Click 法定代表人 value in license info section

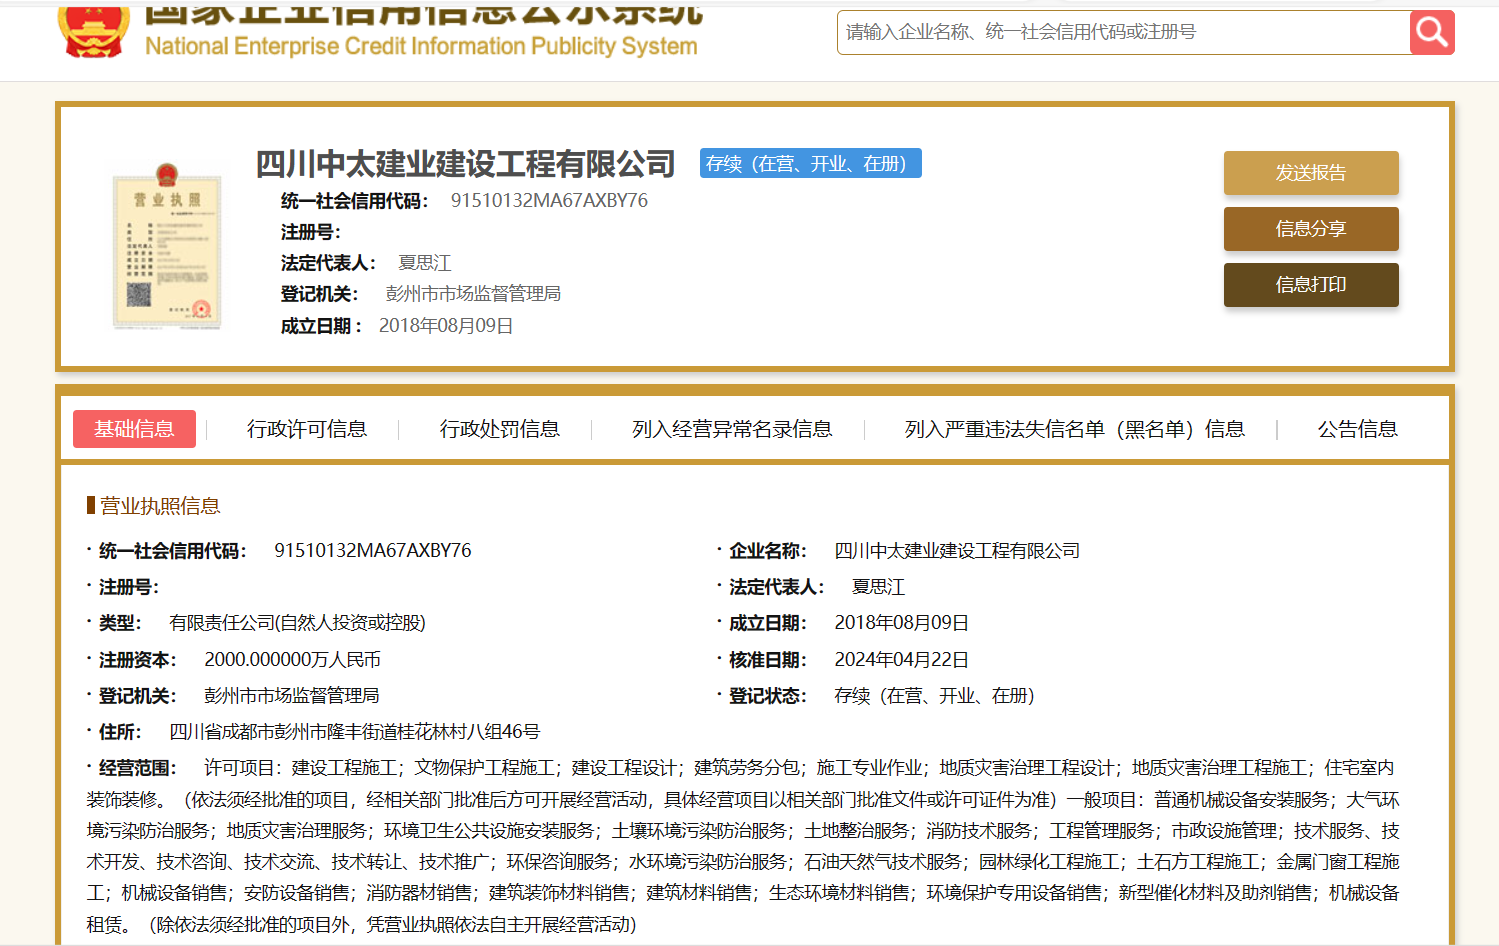[879, 587]
